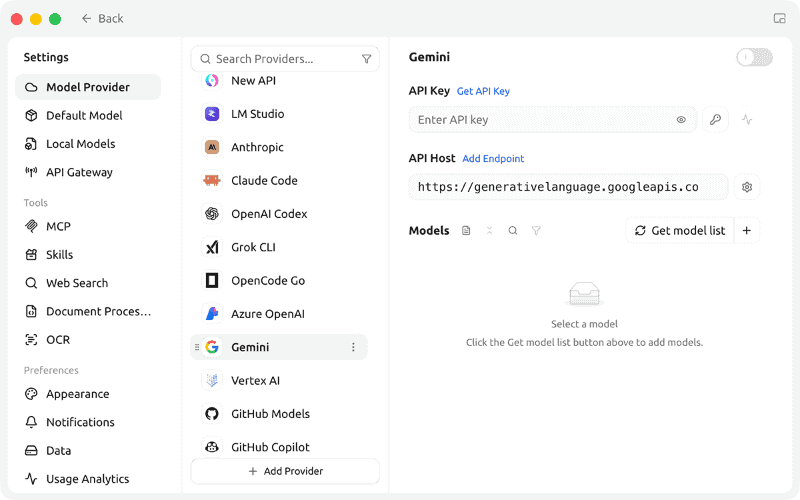Select the Azure OpenAI provider
This screenshot has width=800, height=500.
pyautogui.click(x=279, y=314)
